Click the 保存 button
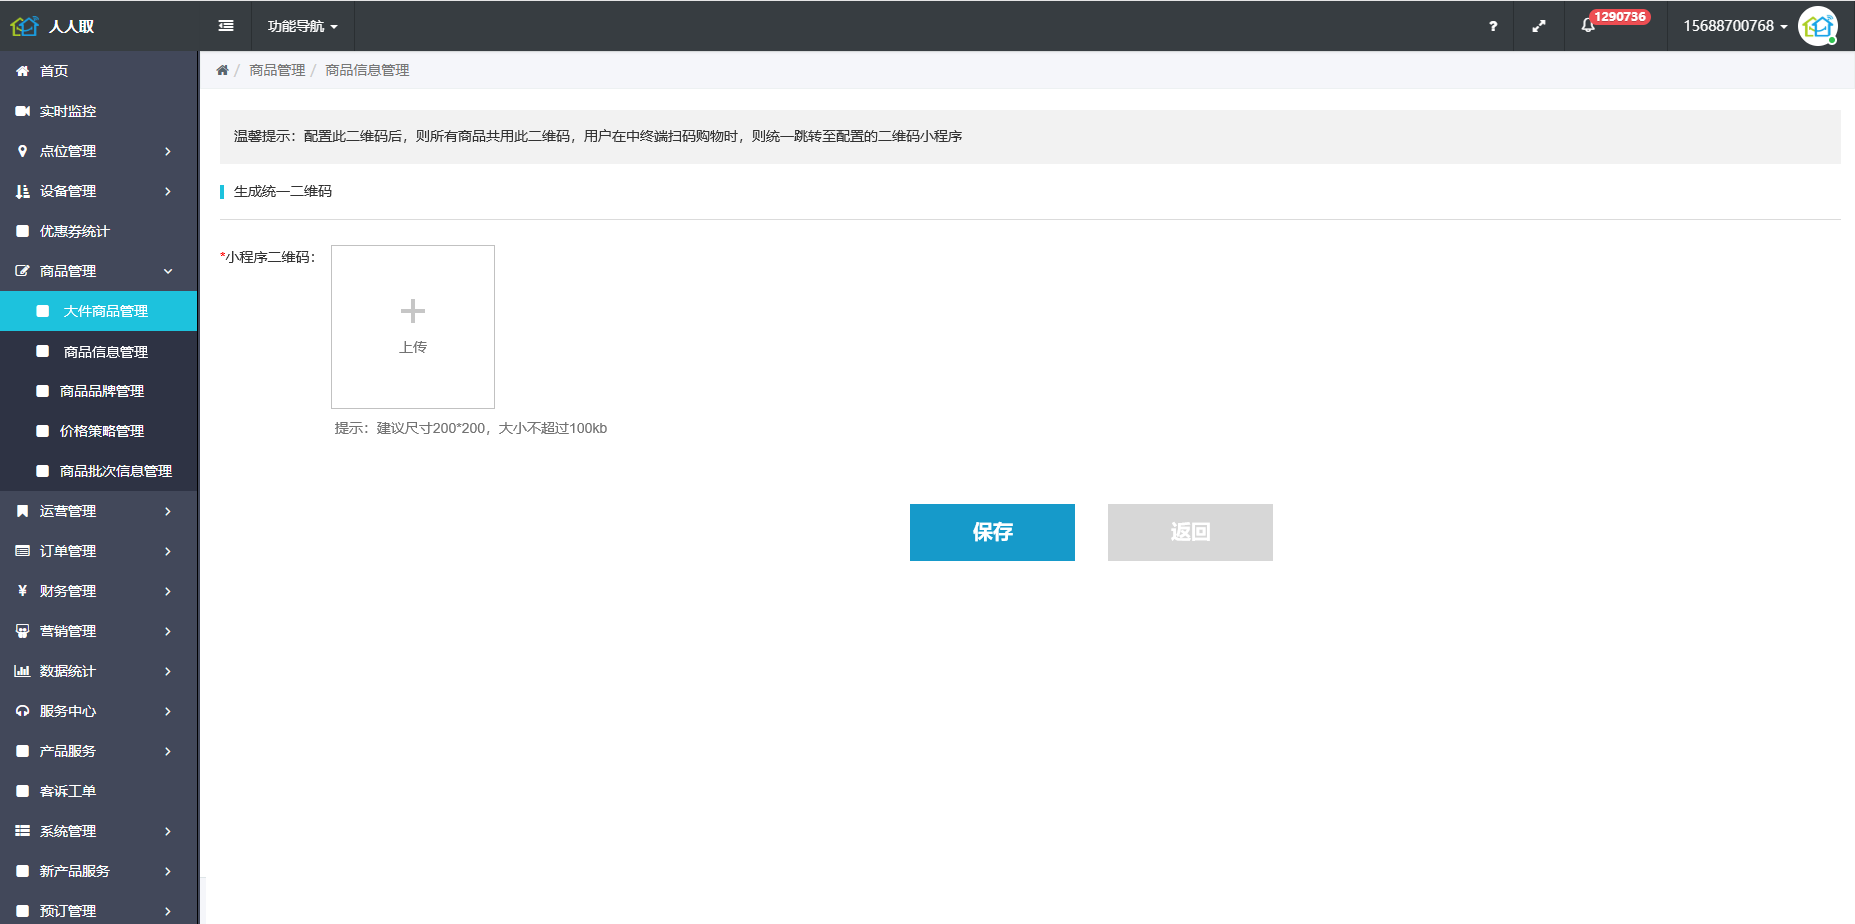 (992, 532)
